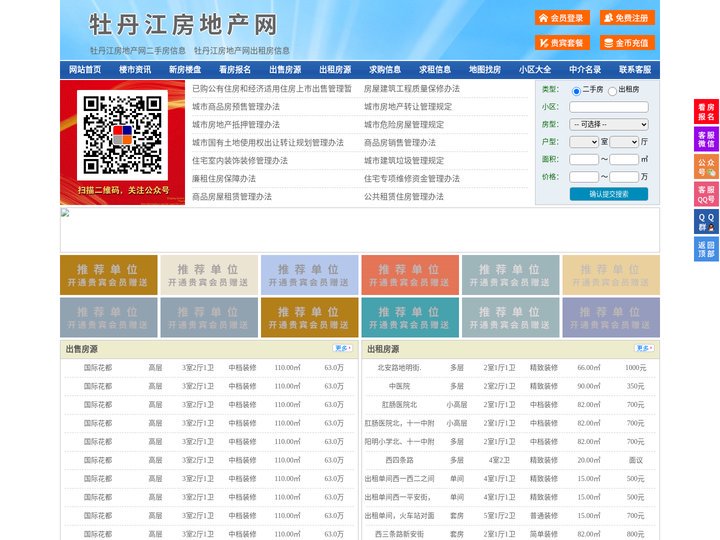Screen dimensions: 720x540
Task: Click 看房报名 floating sidebar icon
Action: click(x=706, y=112)
